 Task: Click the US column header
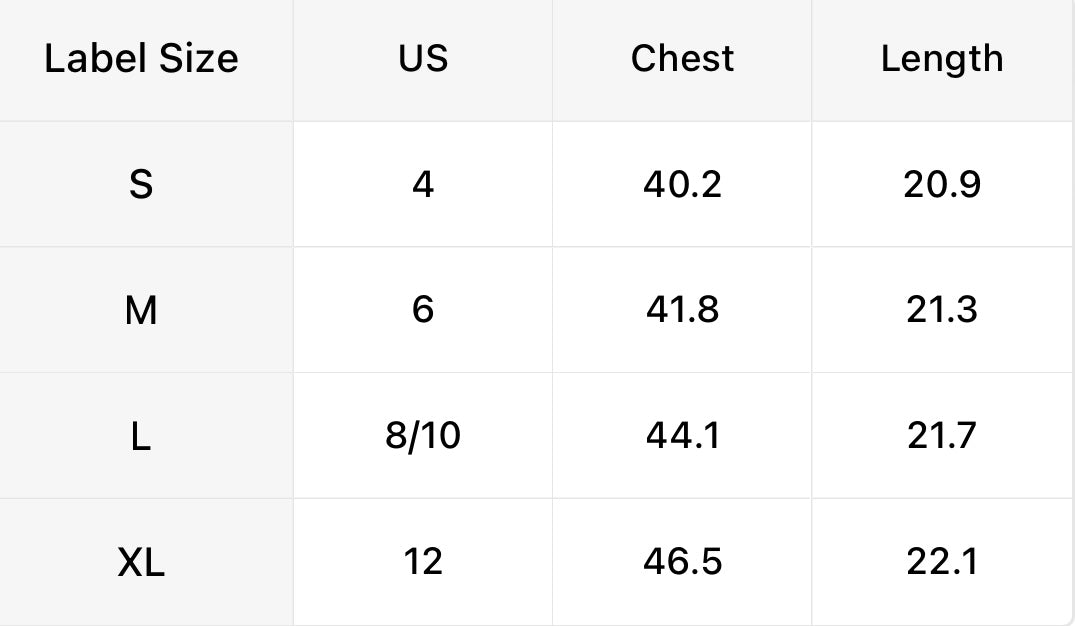point(423,59)
